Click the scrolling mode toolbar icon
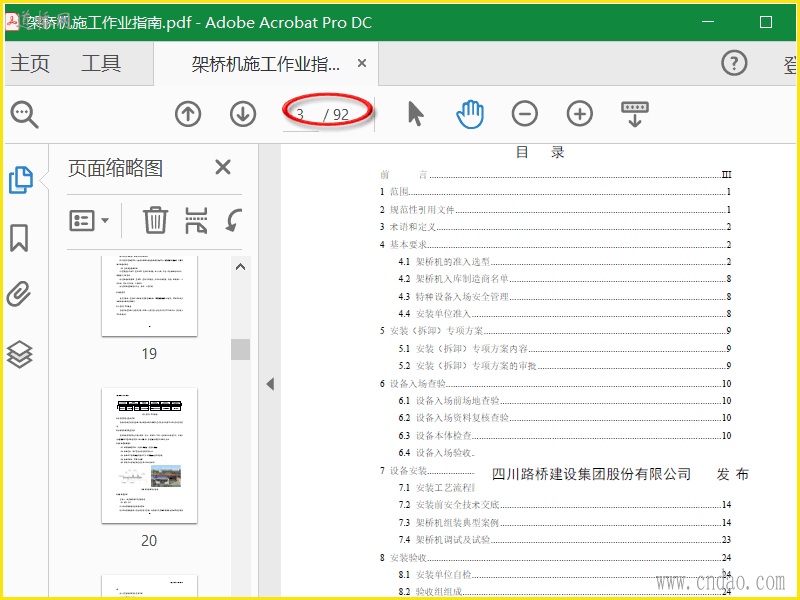The width and height of the screenshot is (800, 600). tap(635, 114)
